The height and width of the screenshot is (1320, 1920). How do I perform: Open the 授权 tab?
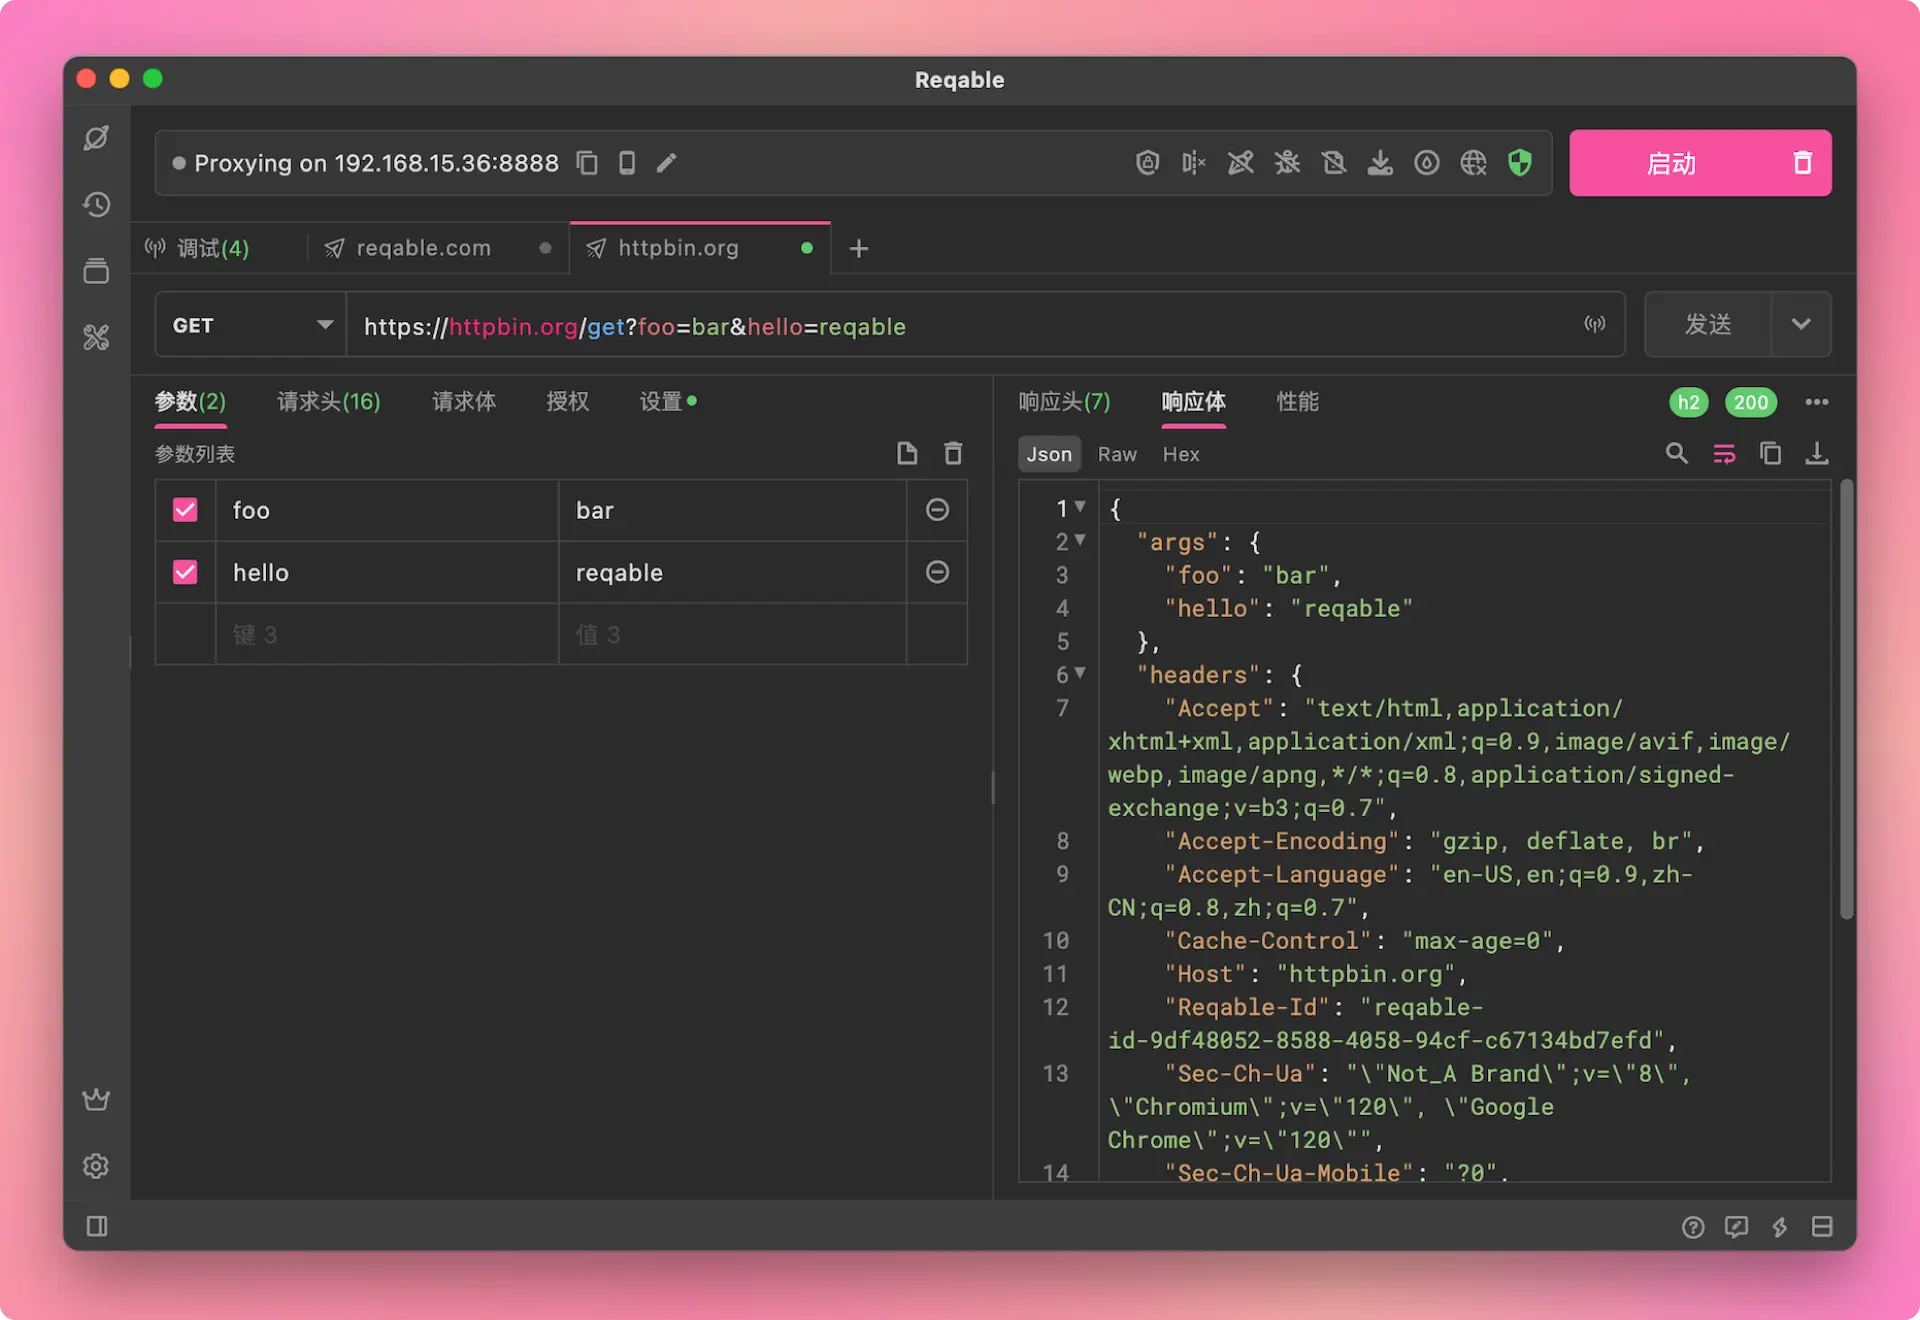tap(568, 402)
